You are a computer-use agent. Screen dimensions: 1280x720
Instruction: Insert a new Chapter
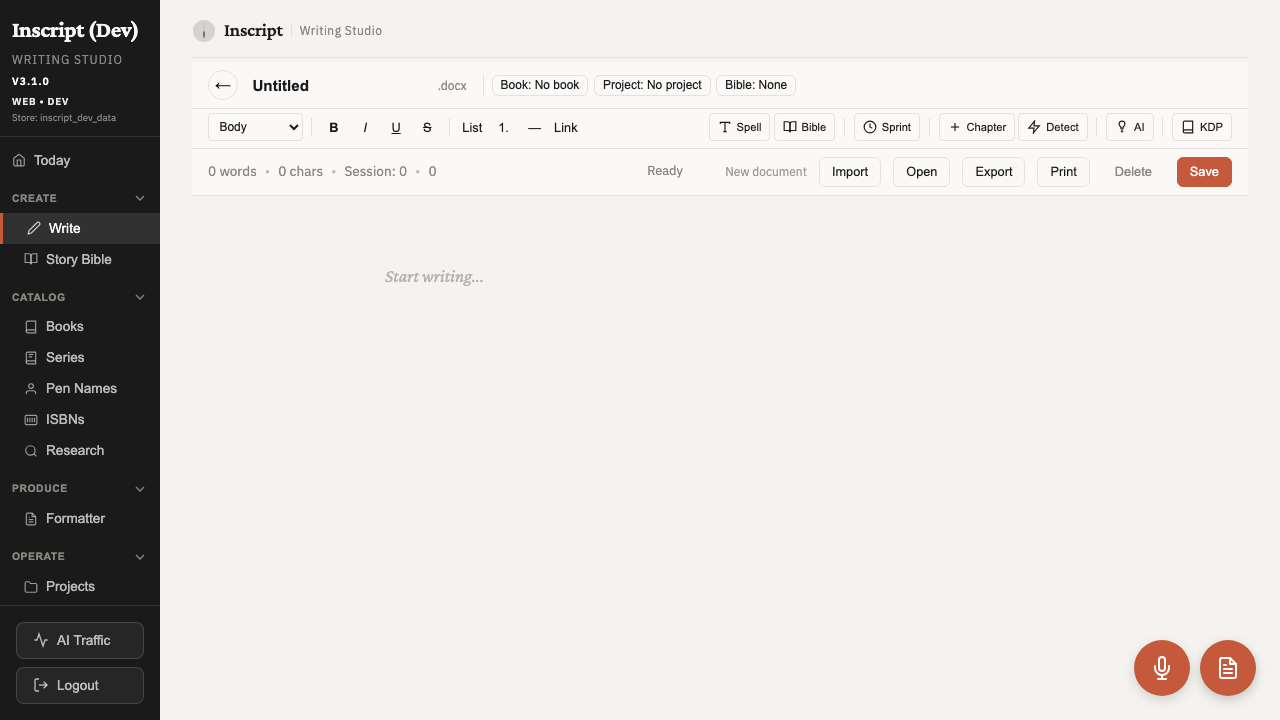[x=976, y=127]
